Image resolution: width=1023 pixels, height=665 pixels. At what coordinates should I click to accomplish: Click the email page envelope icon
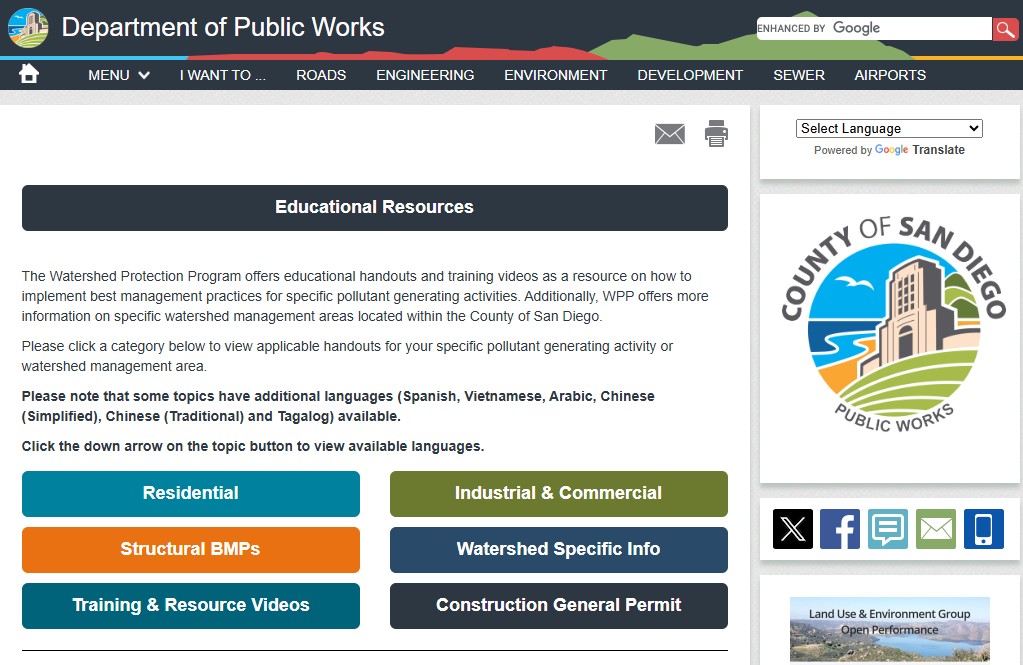[669, 134]
